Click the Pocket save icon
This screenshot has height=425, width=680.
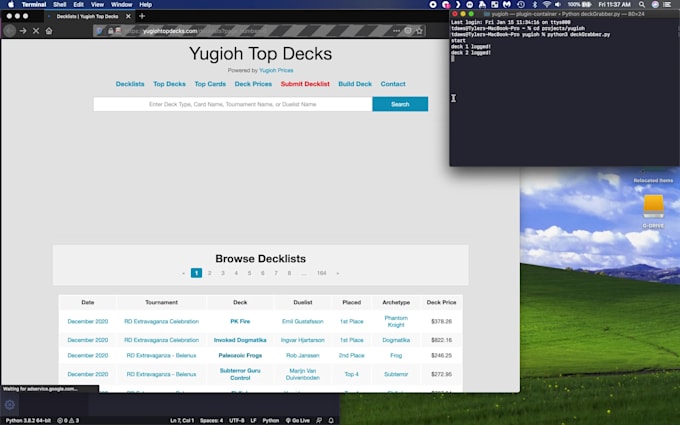point(408,31)
